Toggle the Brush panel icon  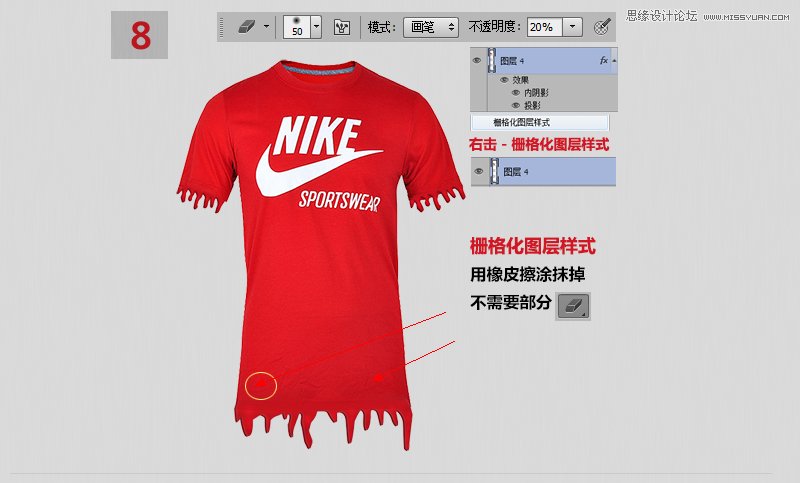341,27
